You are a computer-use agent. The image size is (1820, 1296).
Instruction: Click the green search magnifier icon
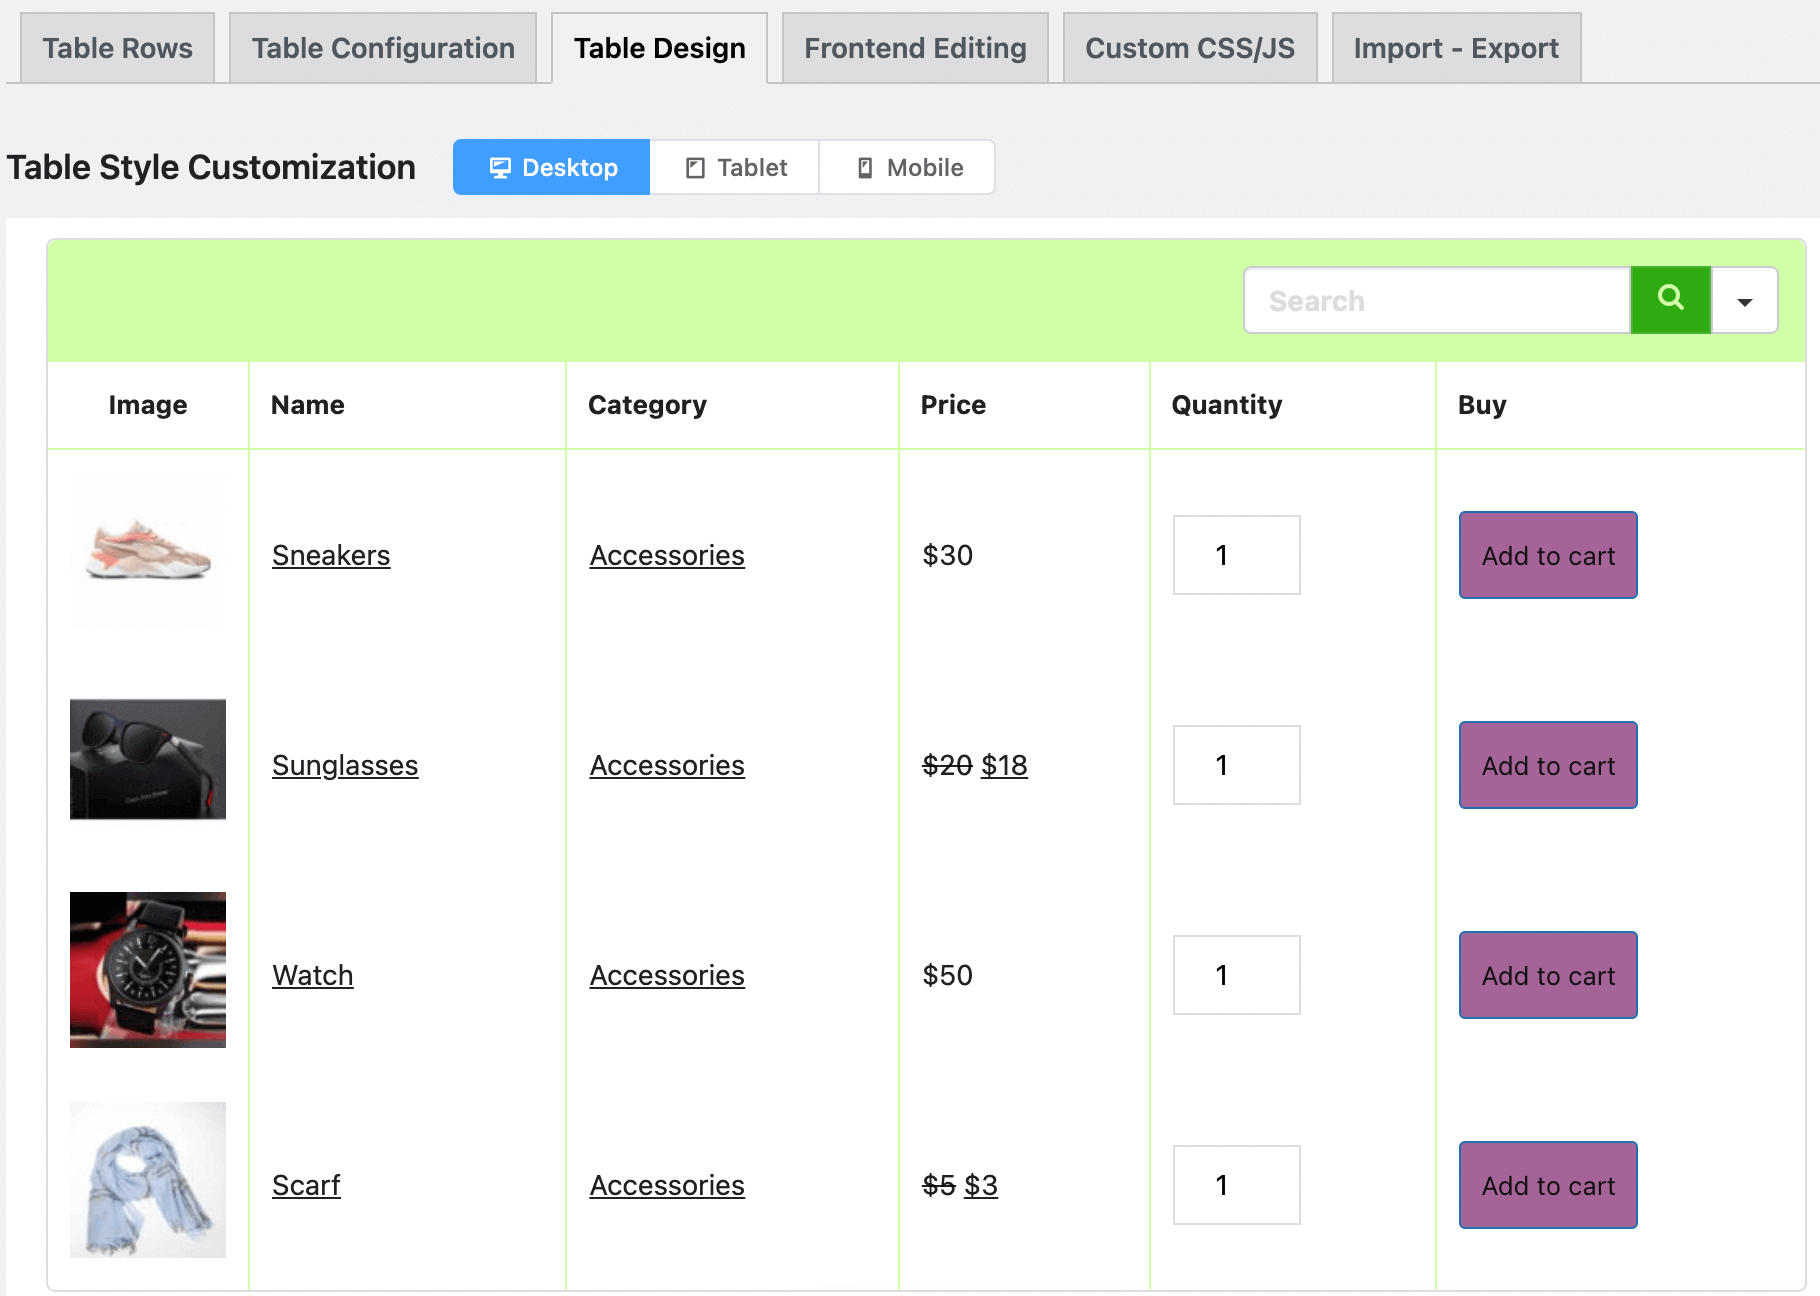(x=1669, y=299)
